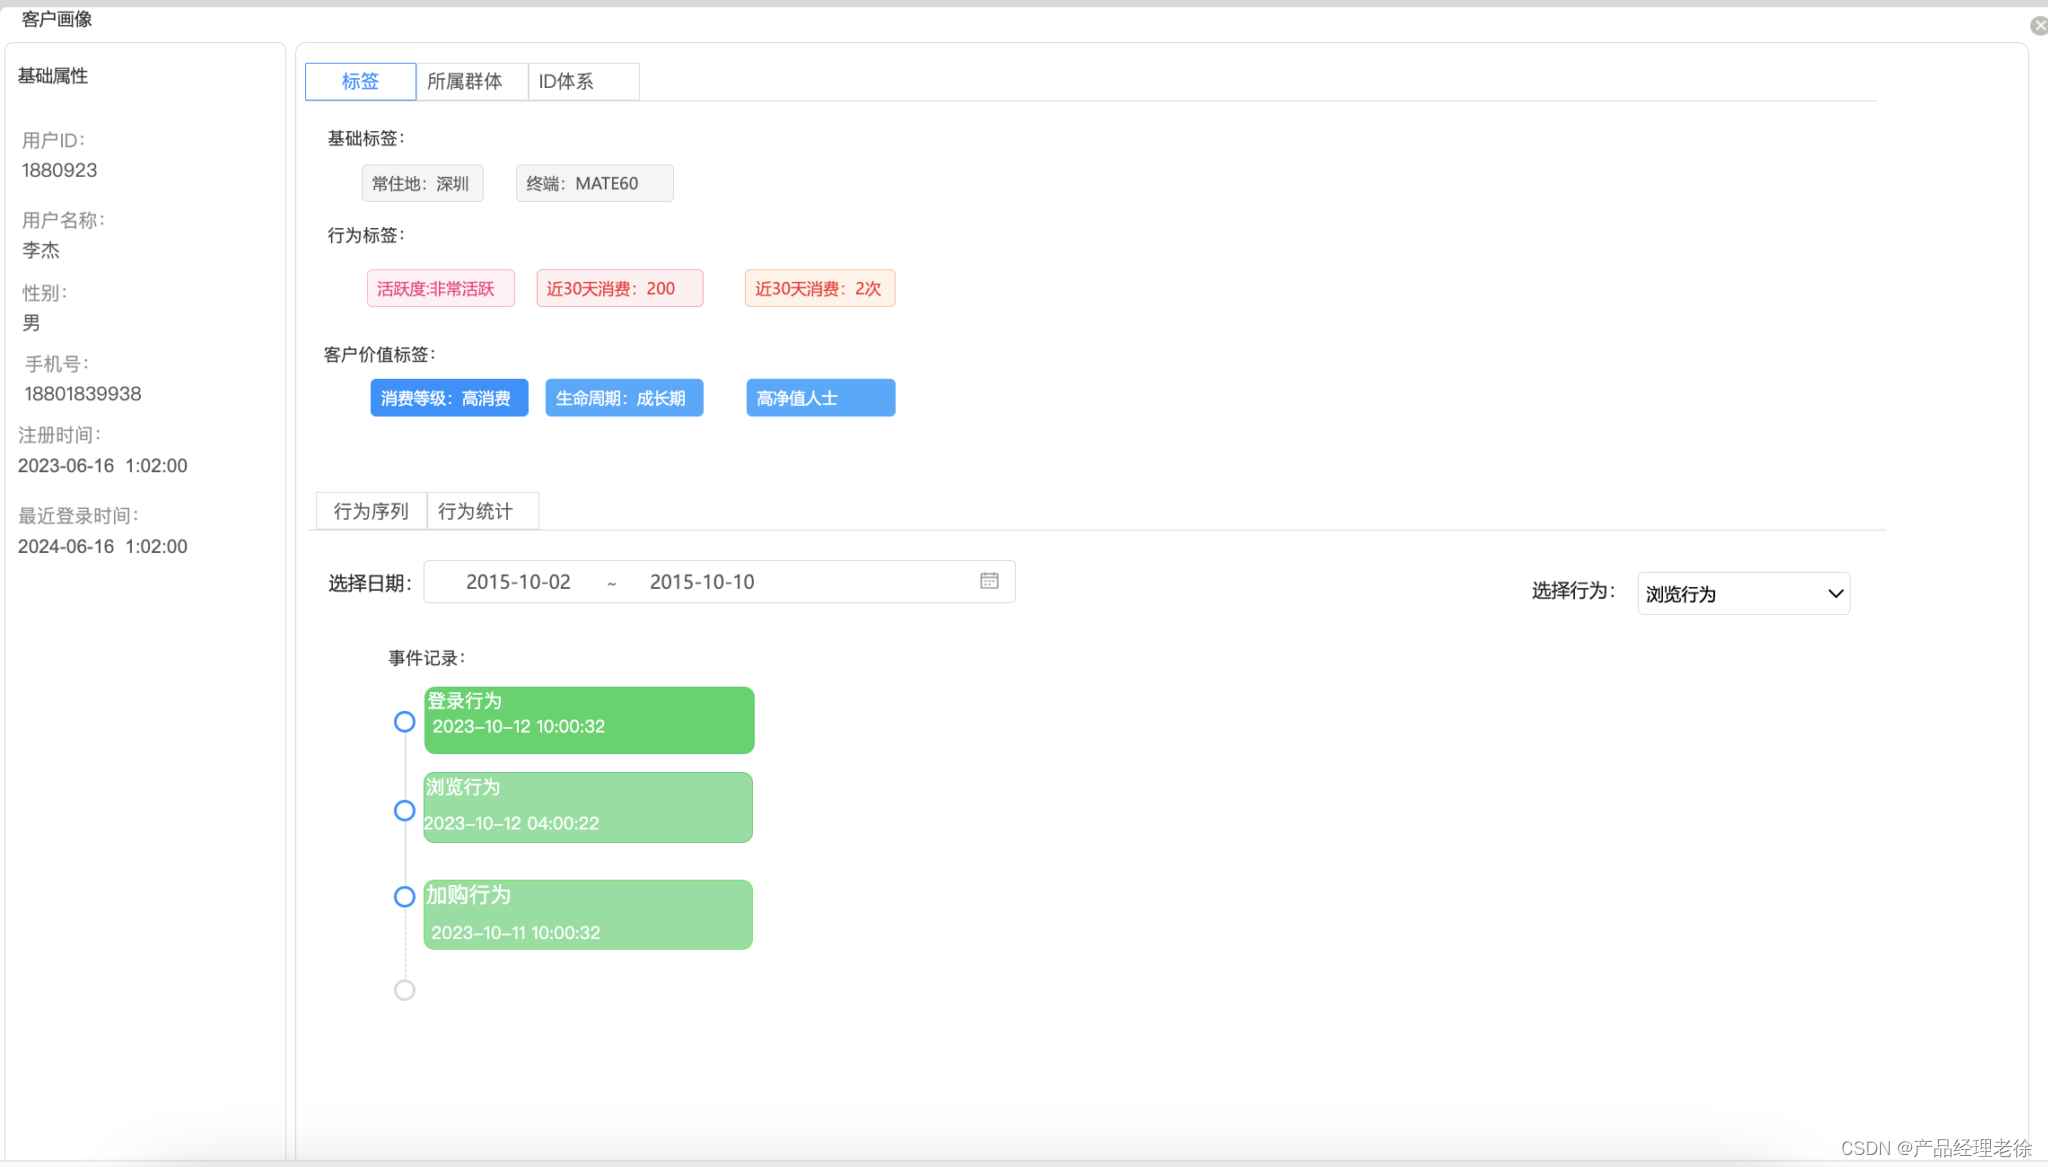2048x1167 pixels.
Task: Click the start date 2015-10-02 field
Action: (x=518, y=582)
